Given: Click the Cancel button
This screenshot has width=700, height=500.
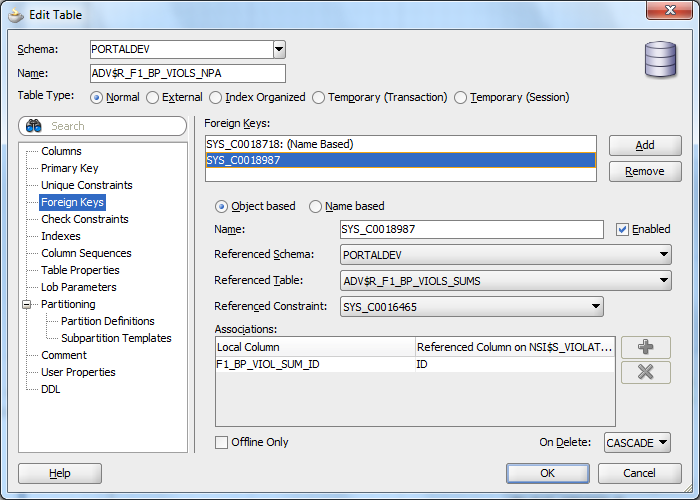Looking at the screenshot, I should point(639,473).
